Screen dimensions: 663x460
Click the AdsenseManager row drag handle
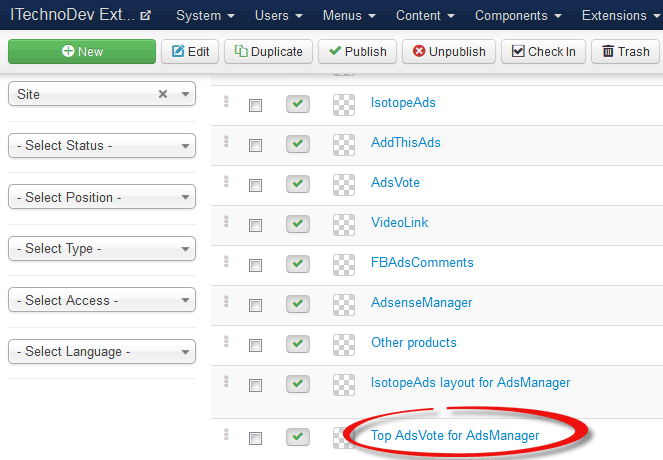(x=226, y=301)
